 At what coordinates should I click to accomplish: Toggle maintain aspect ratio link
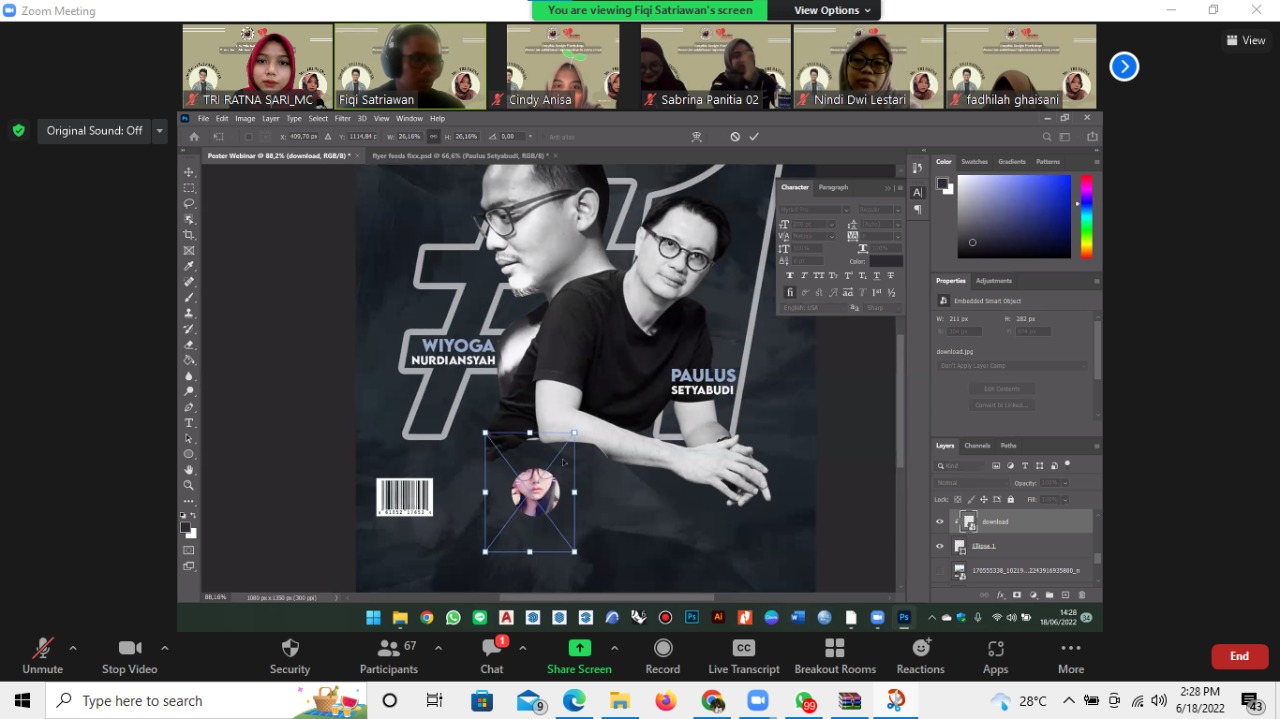433,137
